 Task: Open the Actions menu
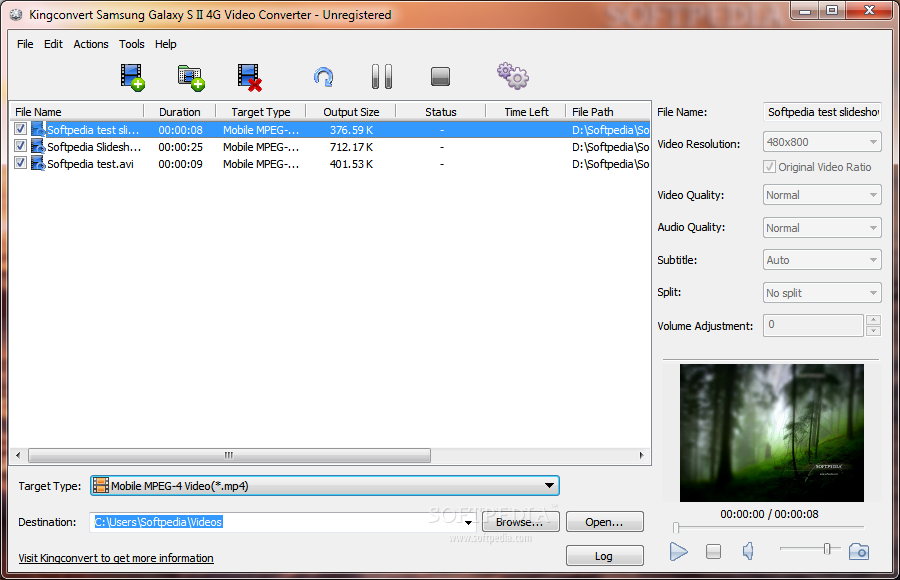coord(91,44)
